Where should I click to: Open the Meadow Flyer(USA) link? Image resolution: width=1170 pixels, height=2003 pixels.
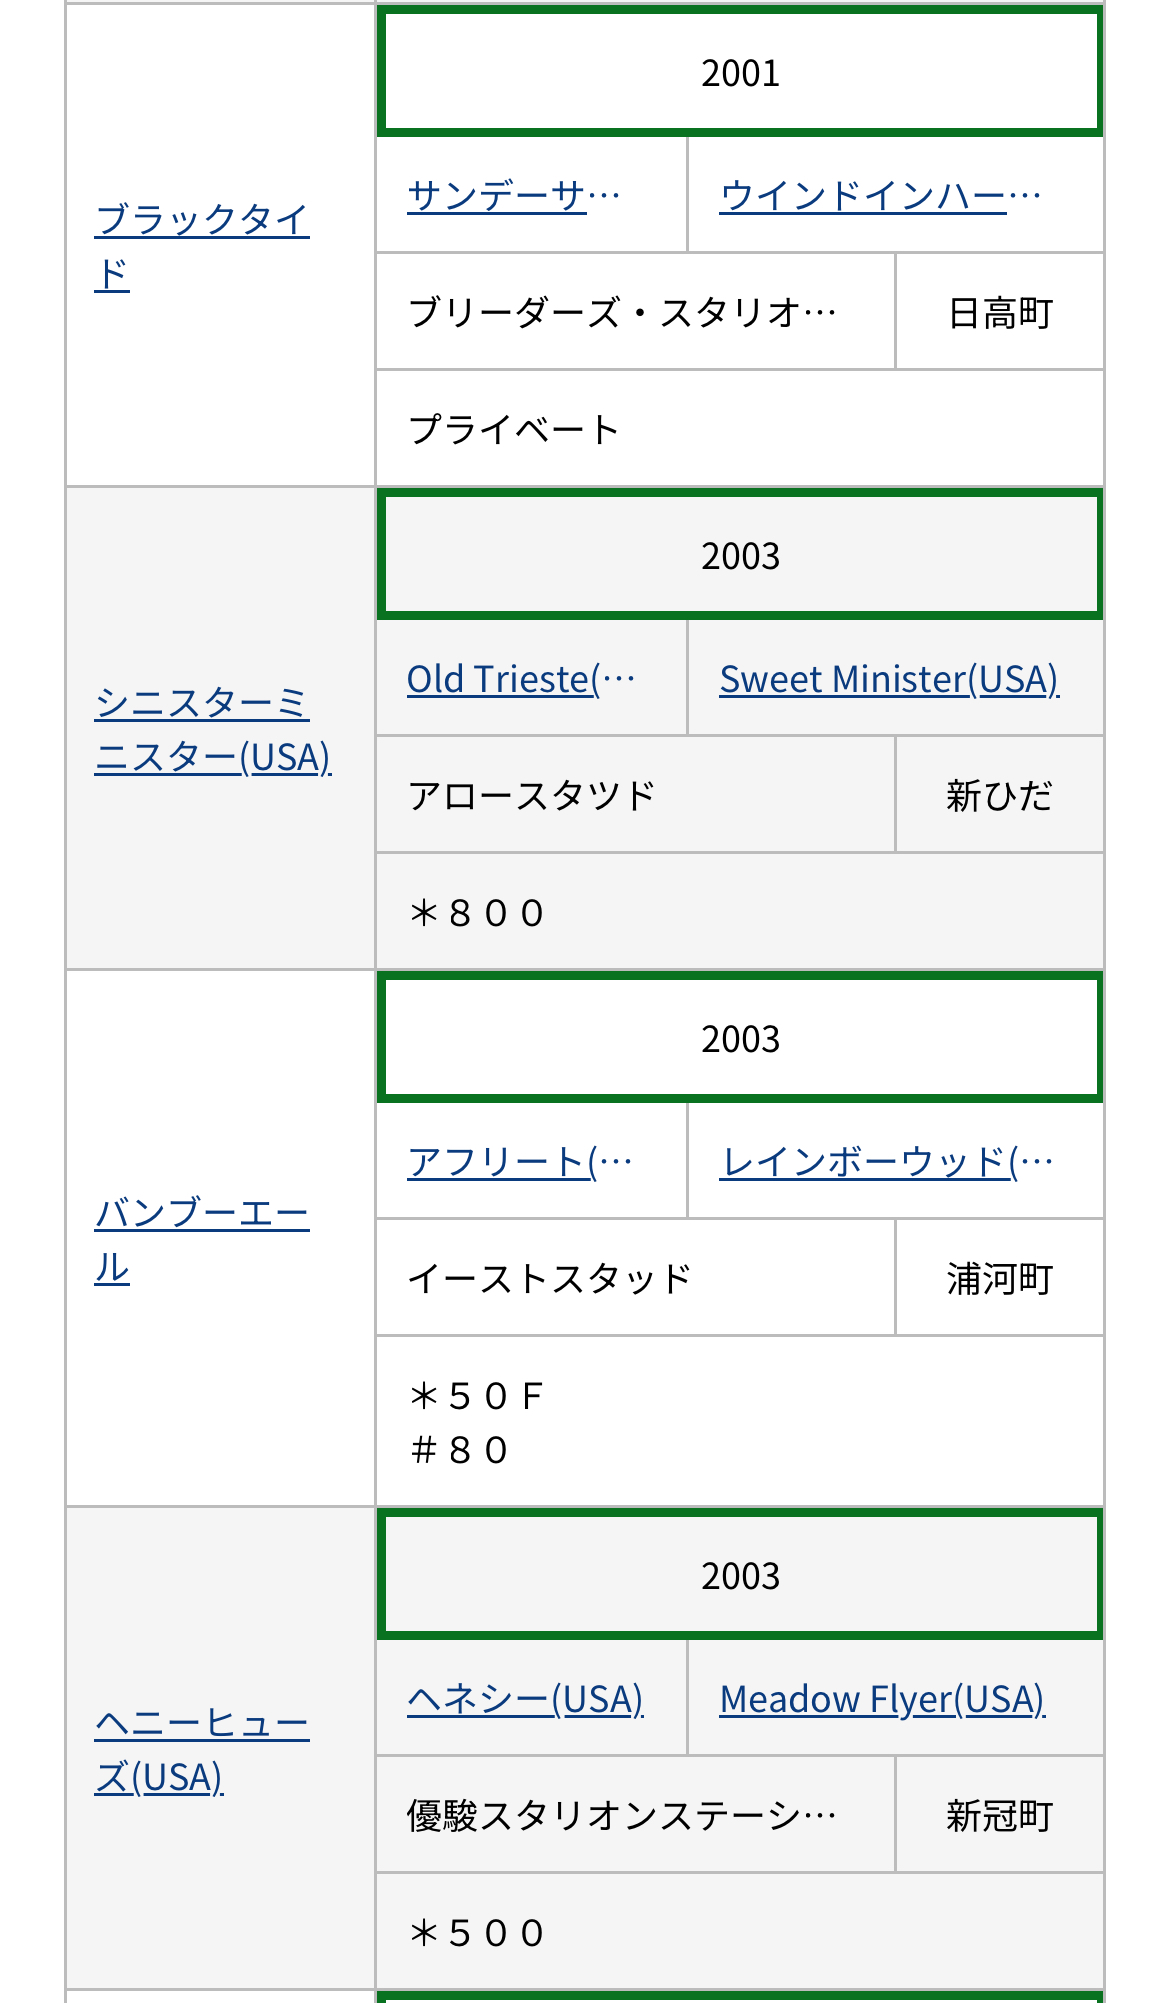click(x=882, y=1699)
